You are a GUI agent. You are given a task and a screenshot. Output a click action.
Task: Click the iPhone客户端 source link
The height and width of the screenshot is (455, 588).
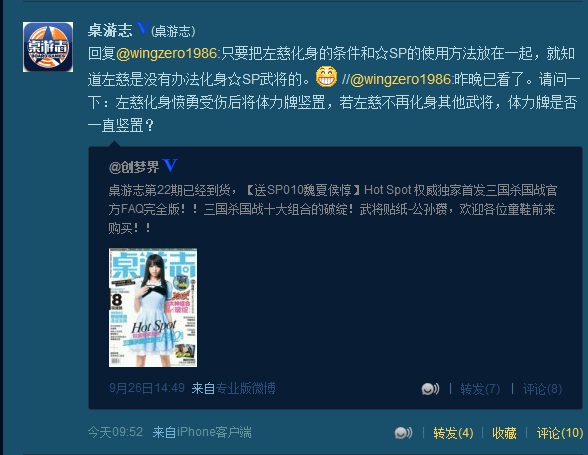pos(214,432)
